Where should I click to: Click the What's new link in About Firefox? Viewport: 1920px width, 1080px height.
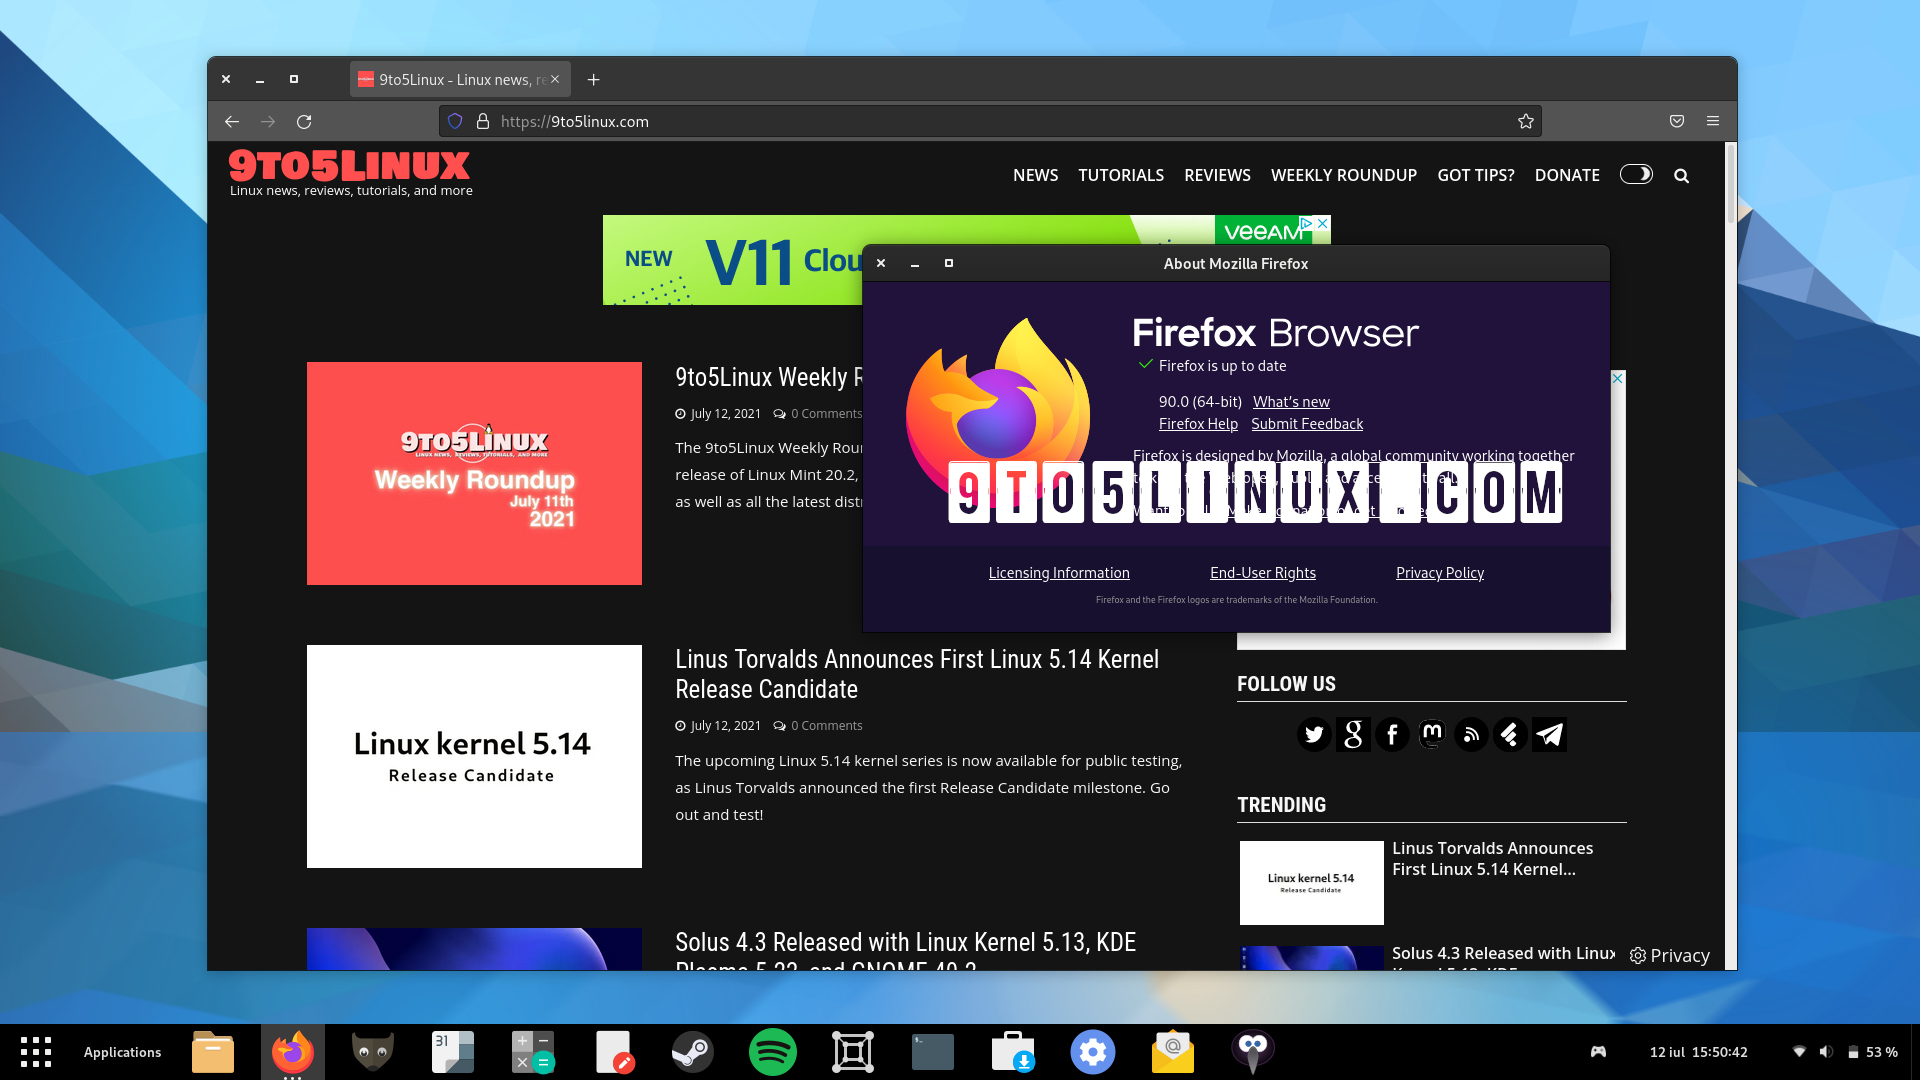pos(1291,401)
